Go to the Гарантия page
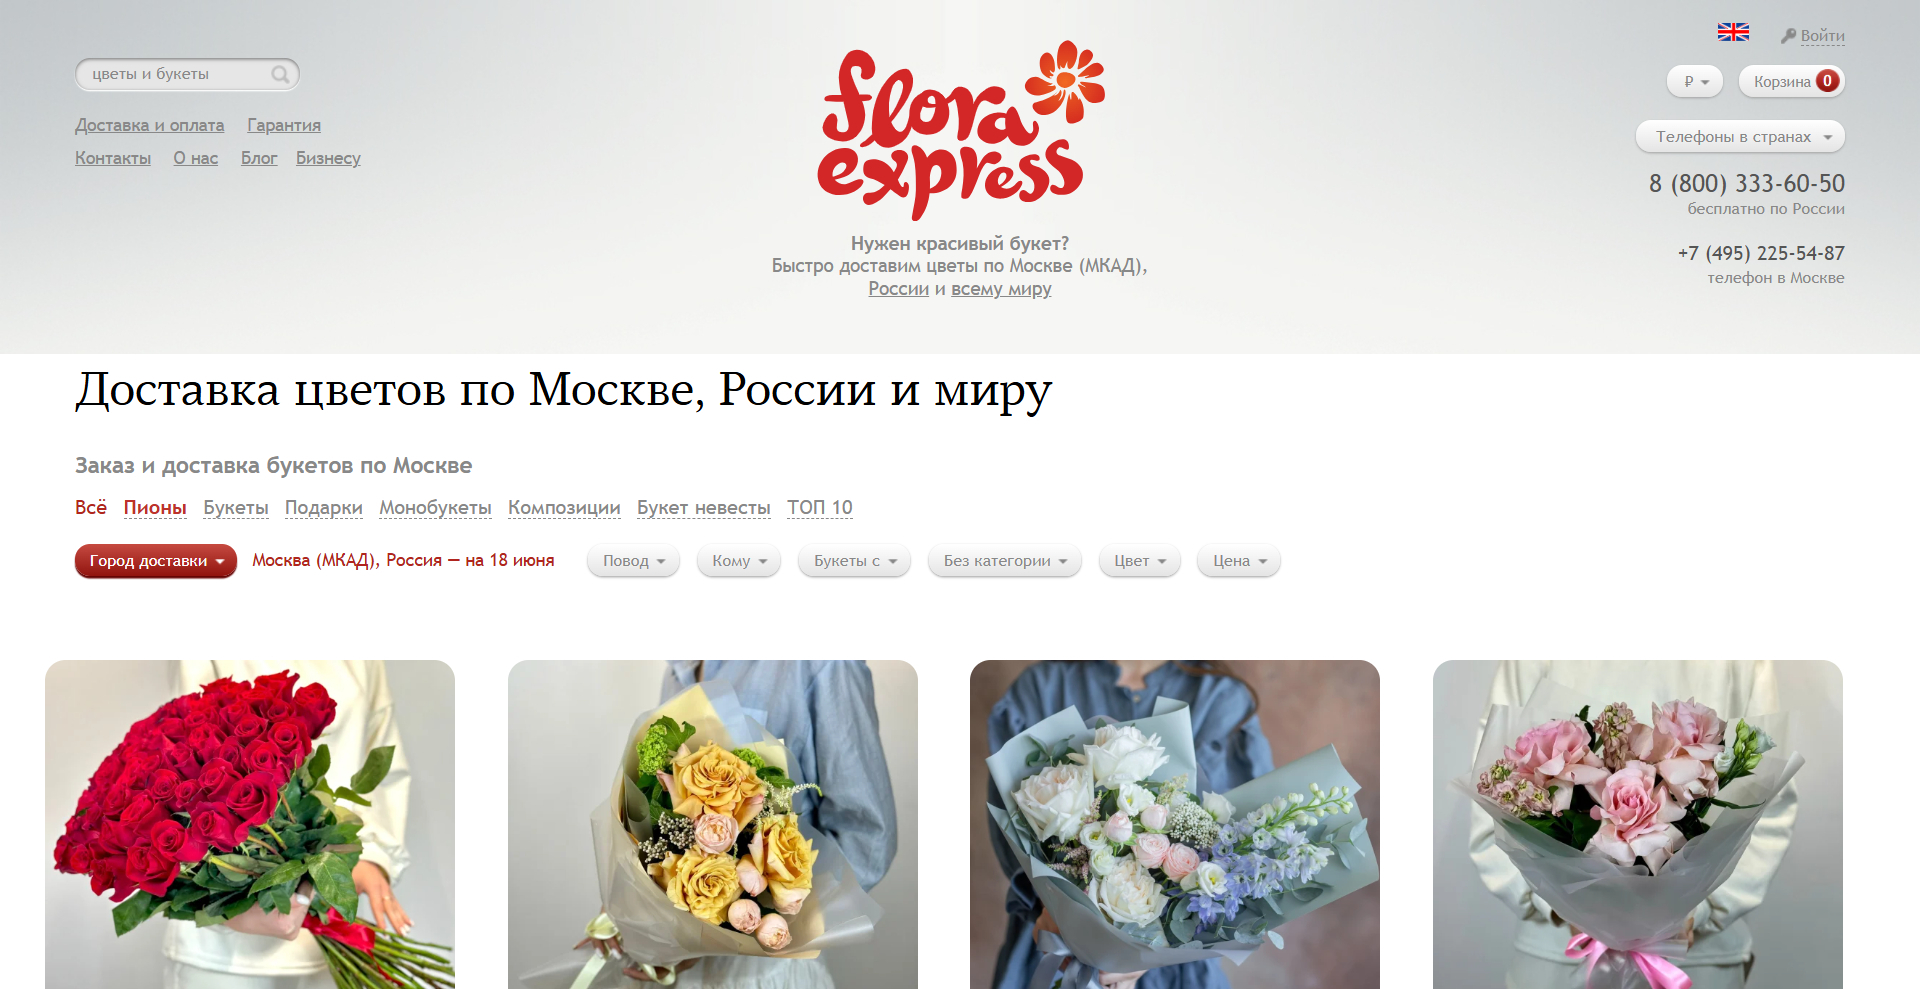Image resolution: width=1920 pixels, height=989 pixels. (x=284, y=125)
